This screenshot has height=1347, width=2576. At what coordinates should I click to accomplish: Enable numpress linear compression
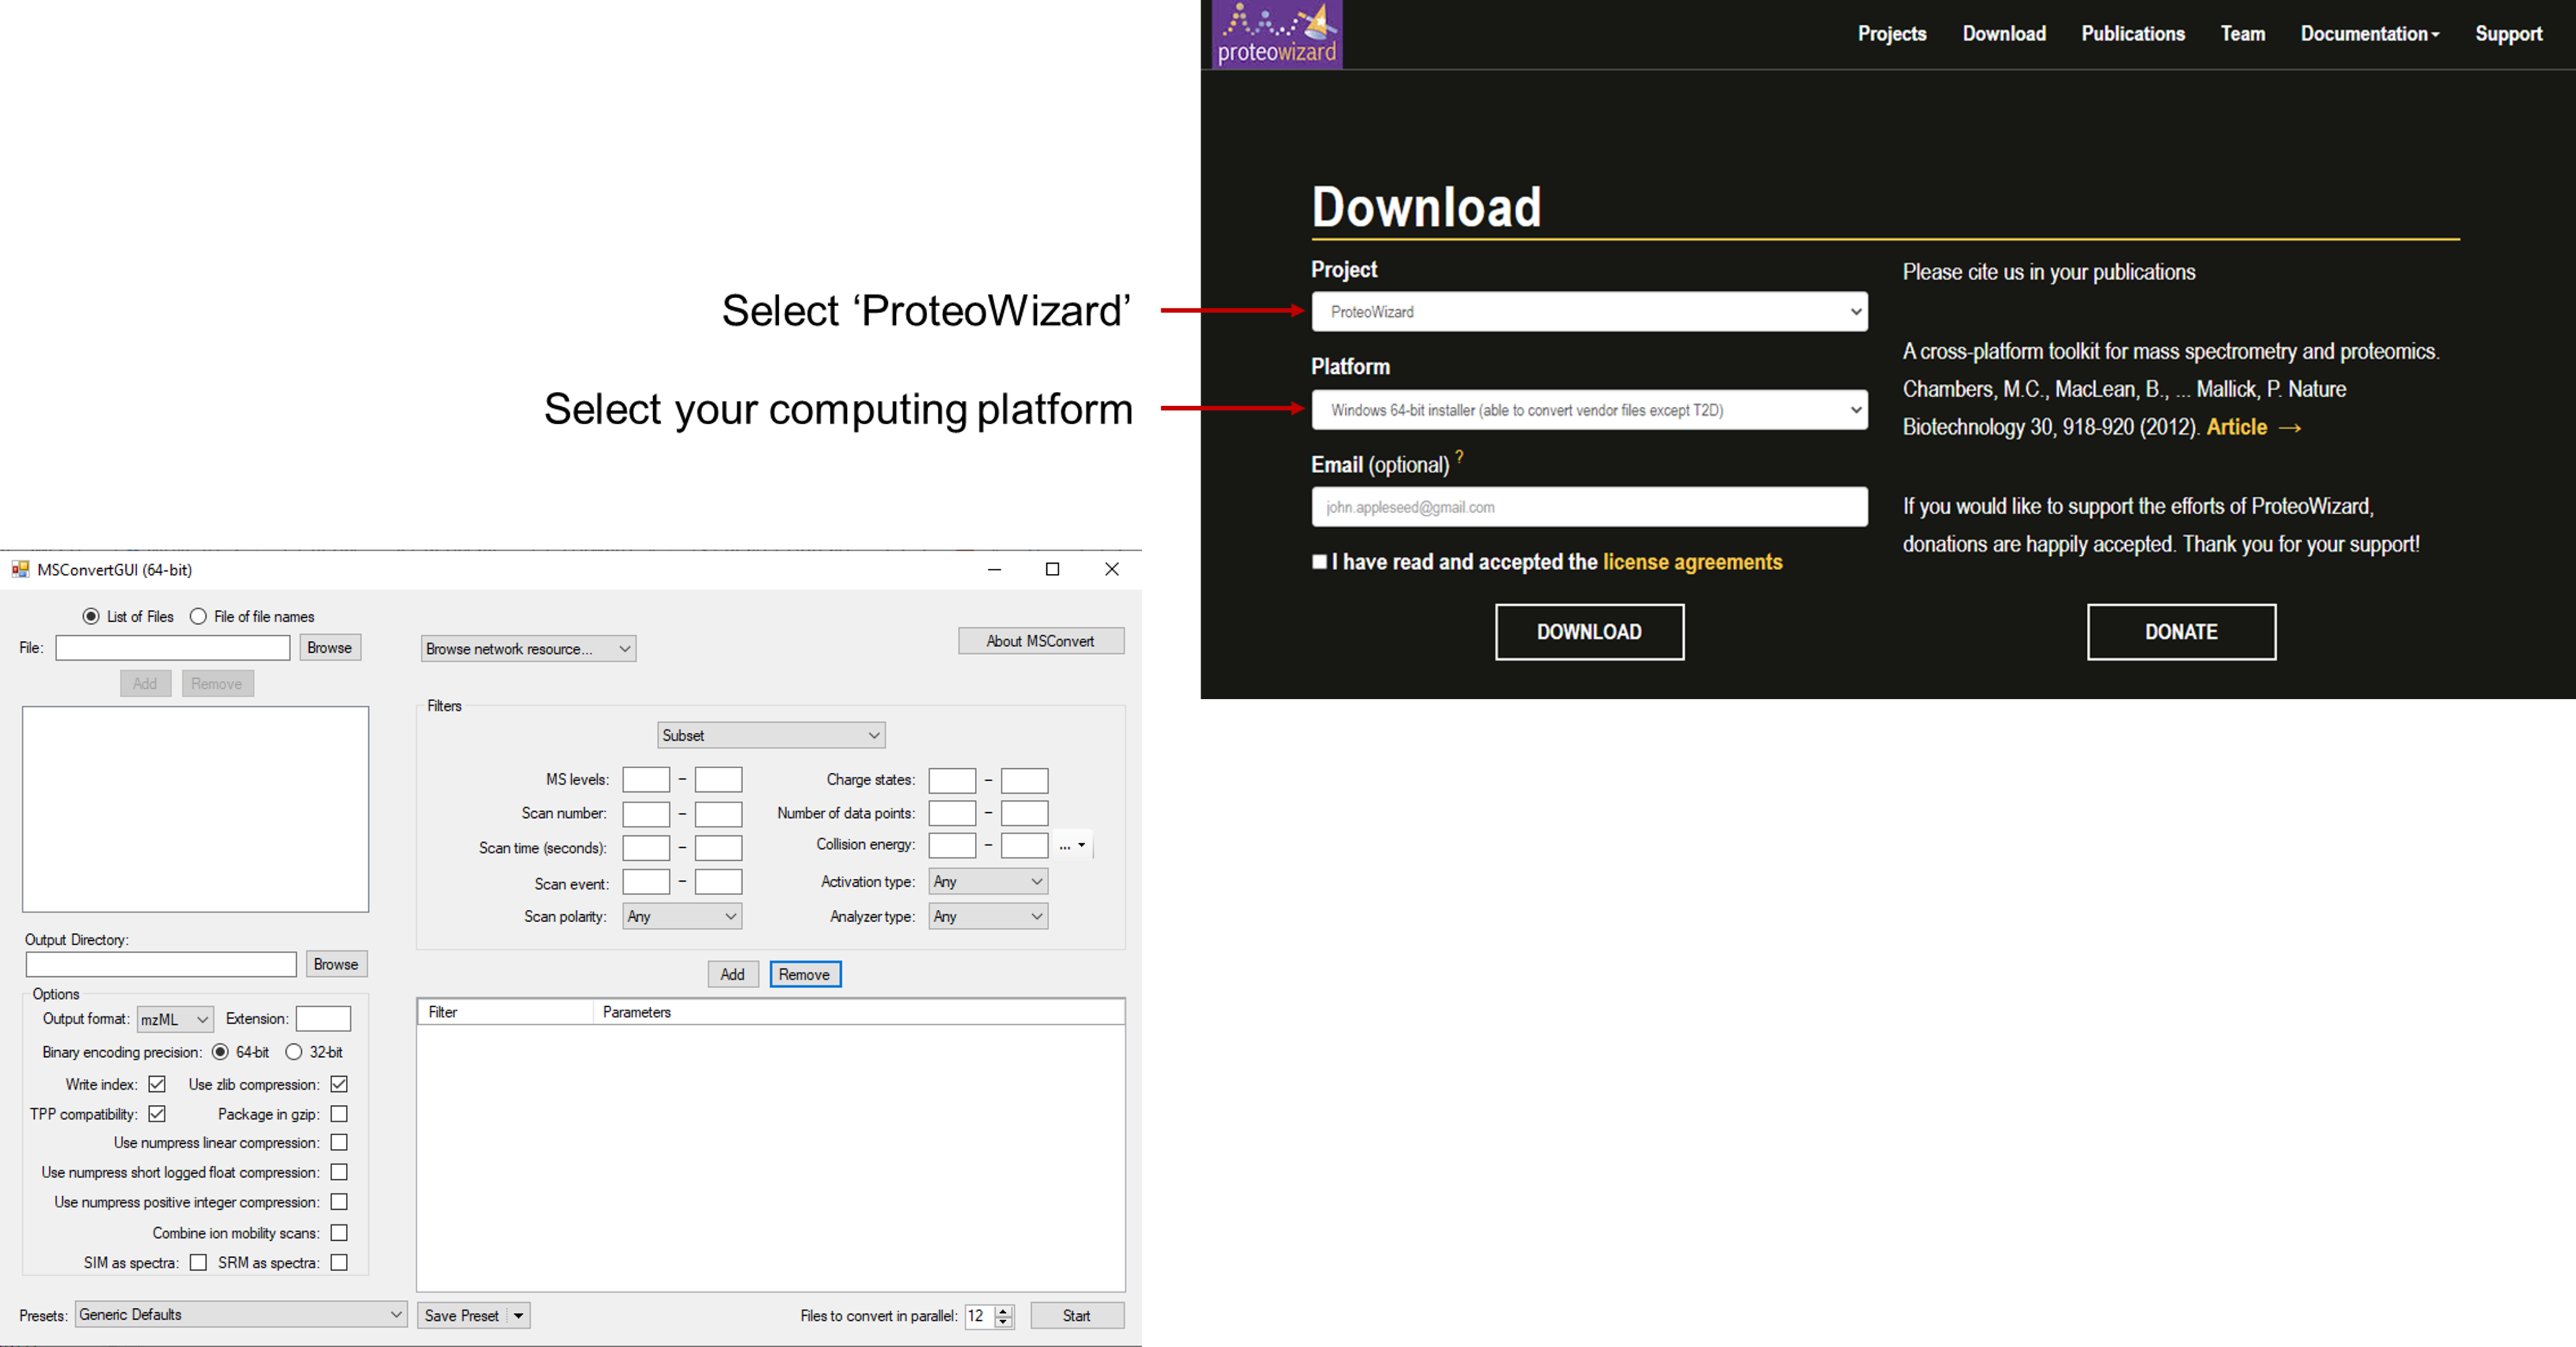coord(339,1142)
